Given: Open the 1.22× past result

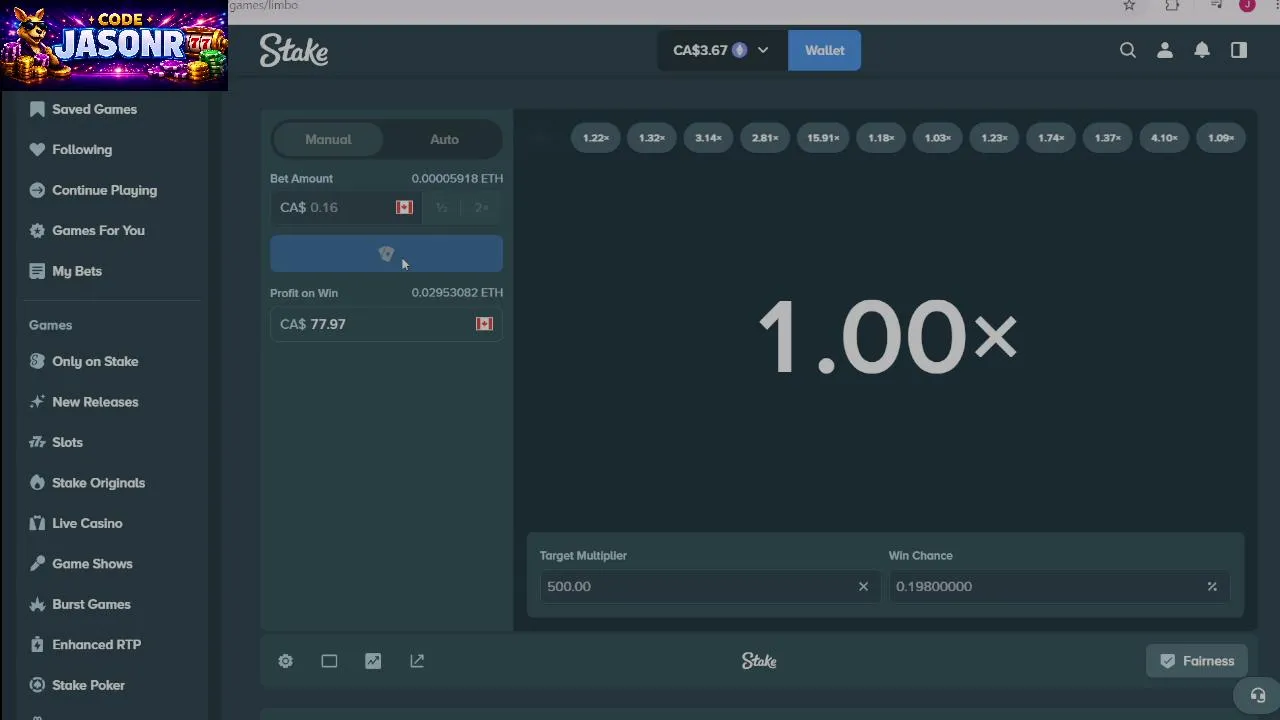Looking at the screenshot, I should (x=596, y=138).
